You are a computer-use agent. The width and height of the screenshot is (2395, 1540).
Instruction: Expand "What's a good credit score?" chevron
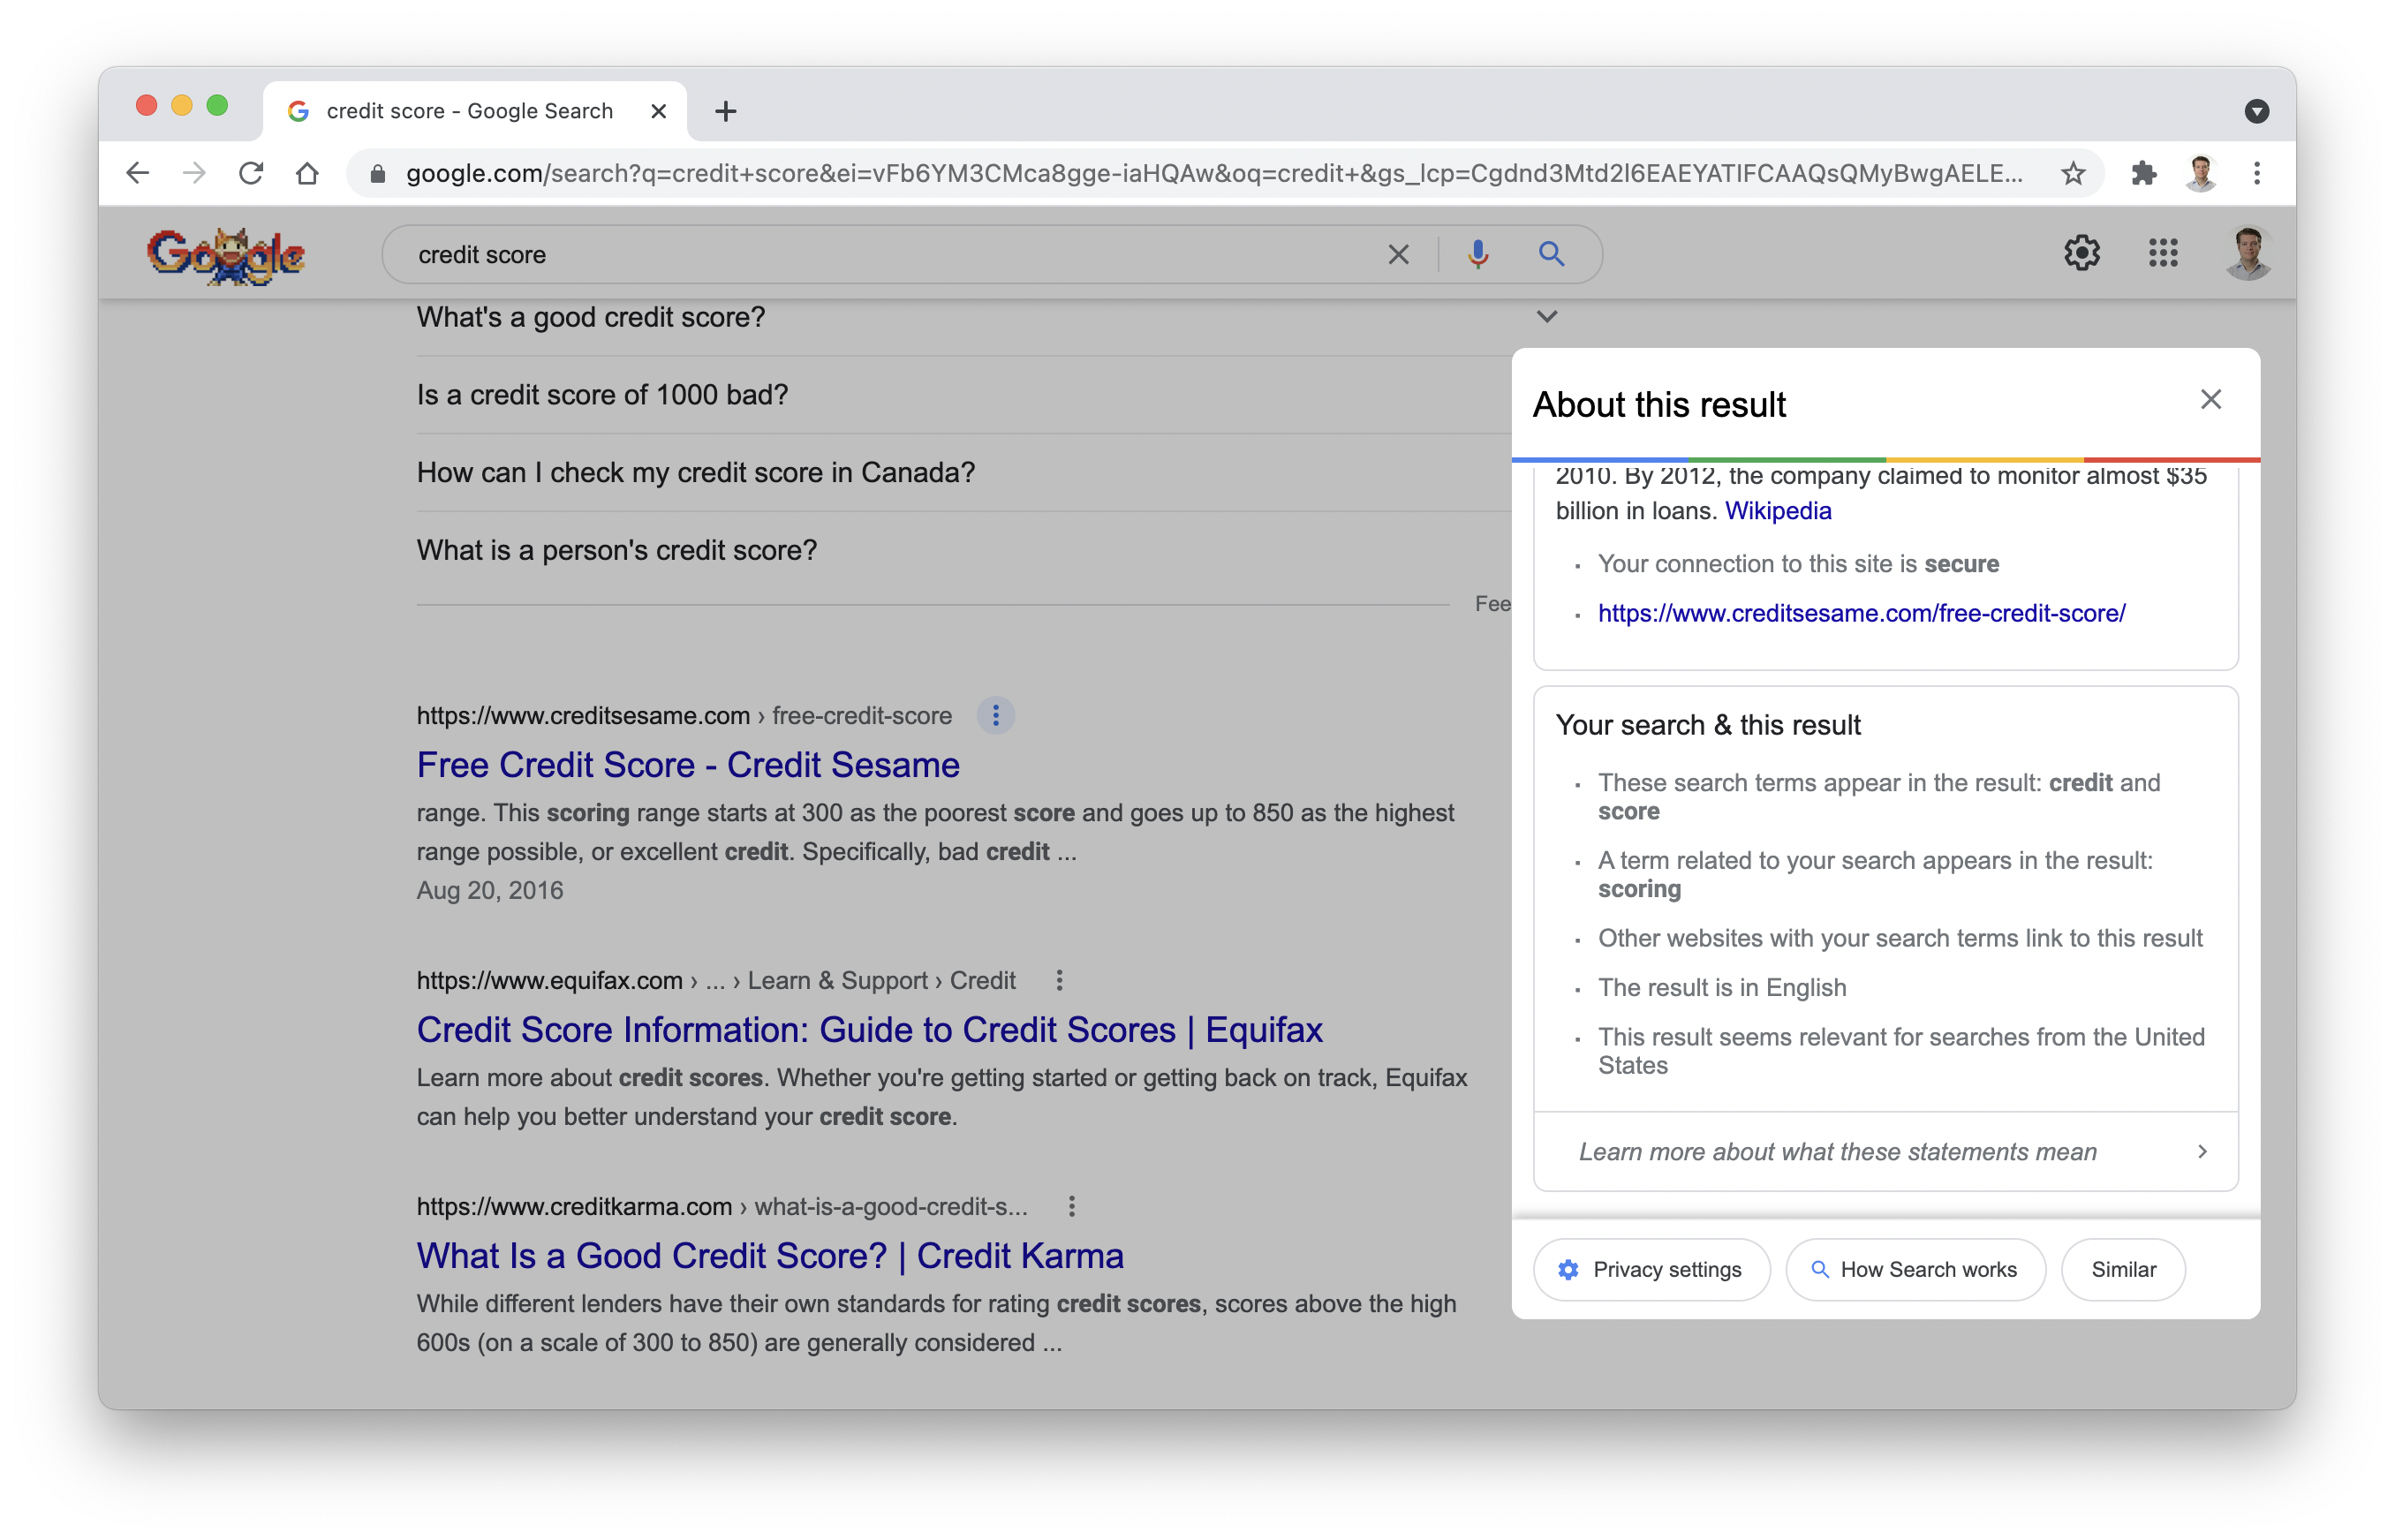(1546, 317)
